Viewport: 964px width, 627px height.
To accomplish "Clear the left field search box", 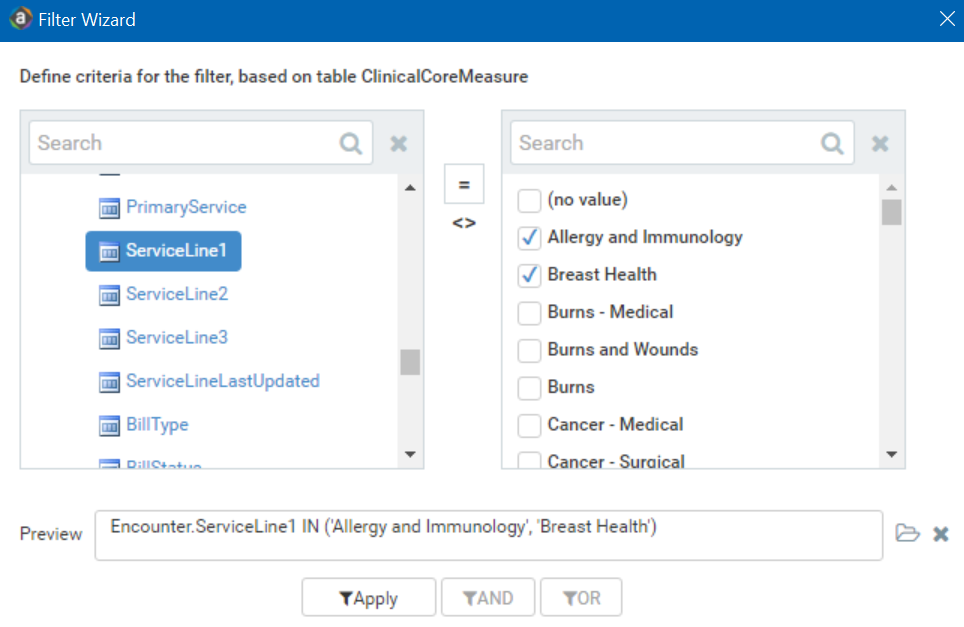I will pyautogui.click(x=398, y=143).
